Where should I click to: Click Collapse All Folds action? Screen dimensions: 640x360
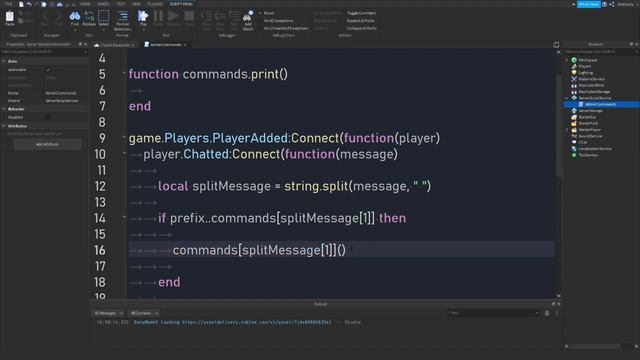[x=362, y=29]
